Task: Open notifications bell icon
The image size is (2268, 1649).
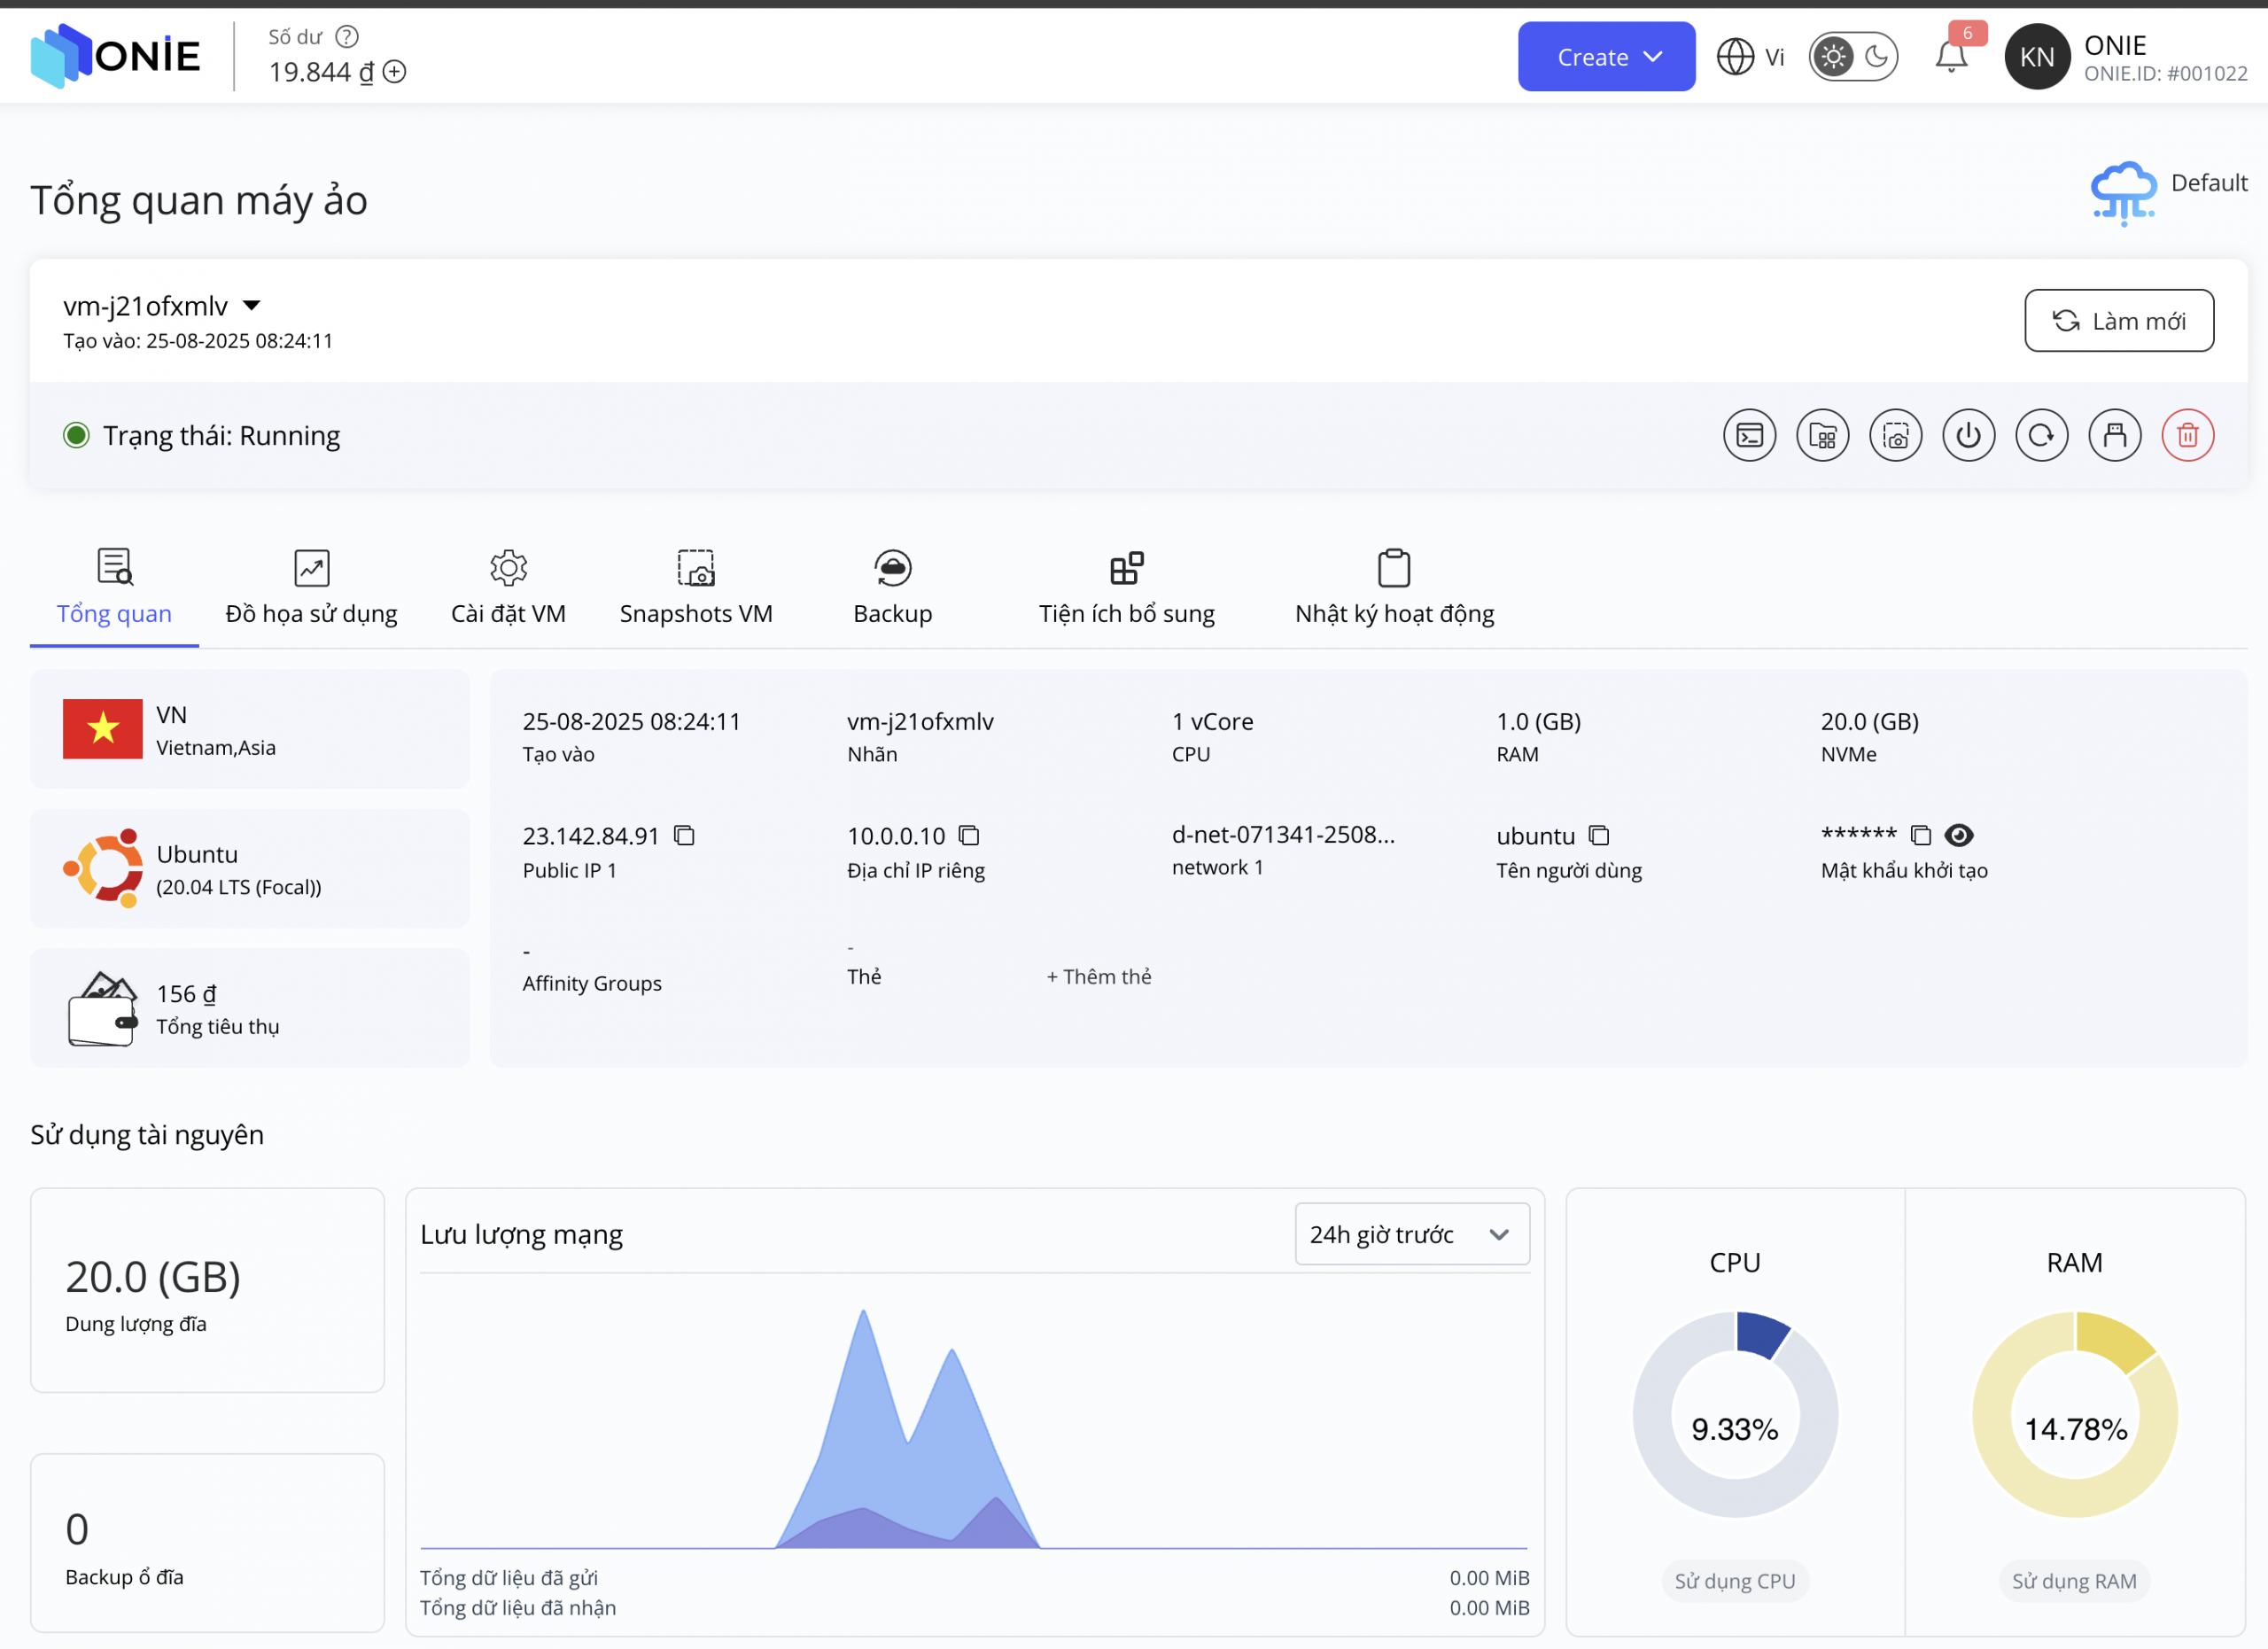Action: 1951,56
